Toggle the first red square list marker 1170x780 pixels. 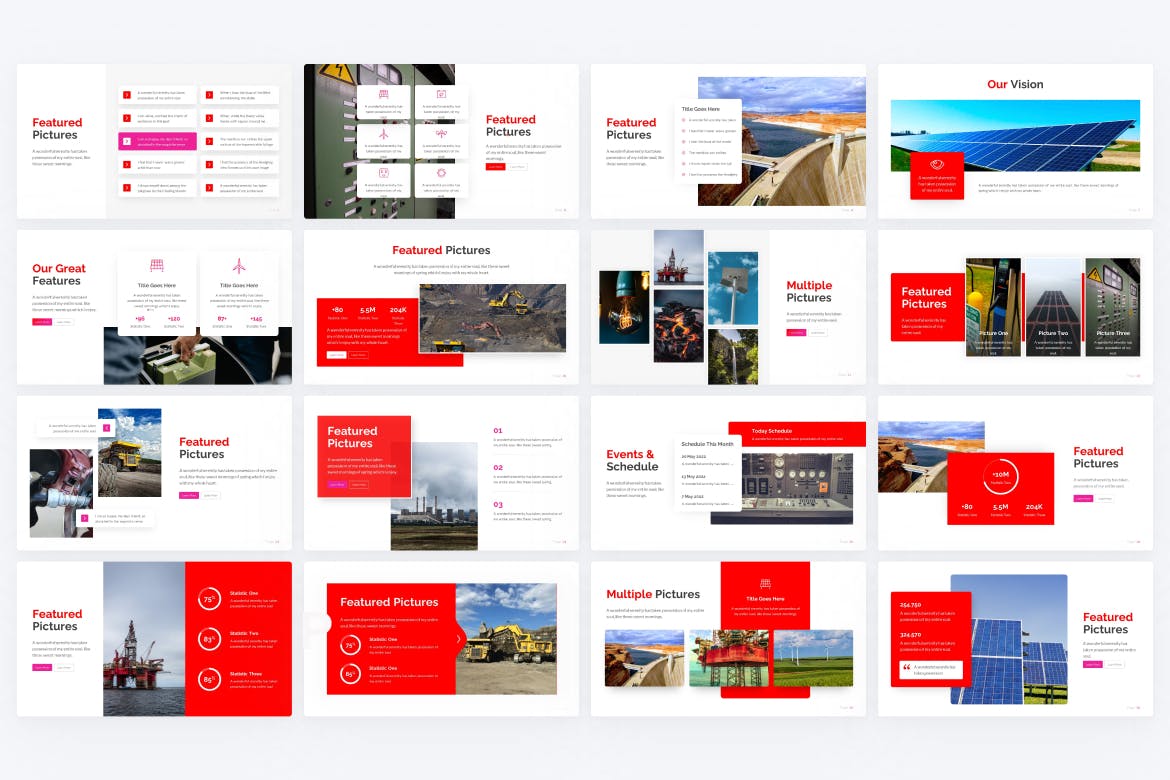click(x=126, y=95)
